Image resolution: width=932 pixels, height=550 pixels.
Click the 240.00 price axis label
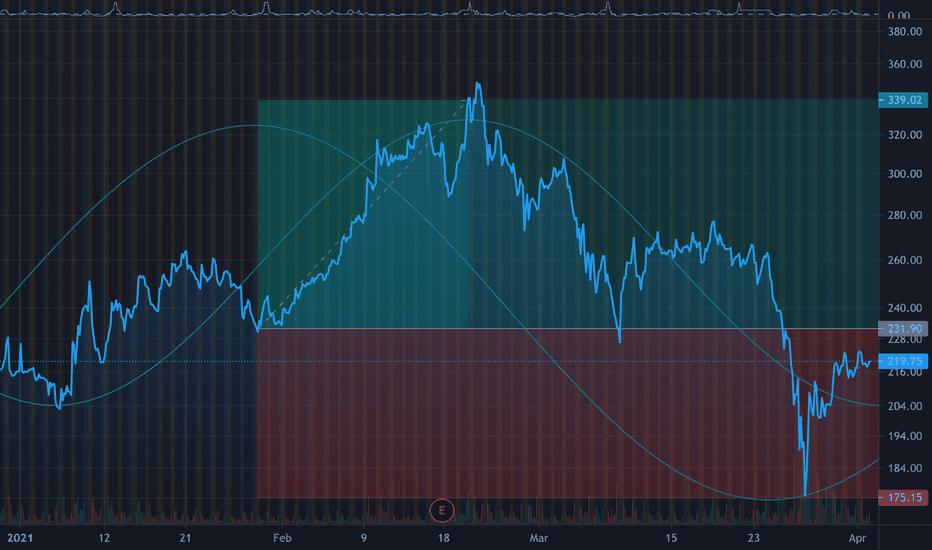[x=905, y=308]
